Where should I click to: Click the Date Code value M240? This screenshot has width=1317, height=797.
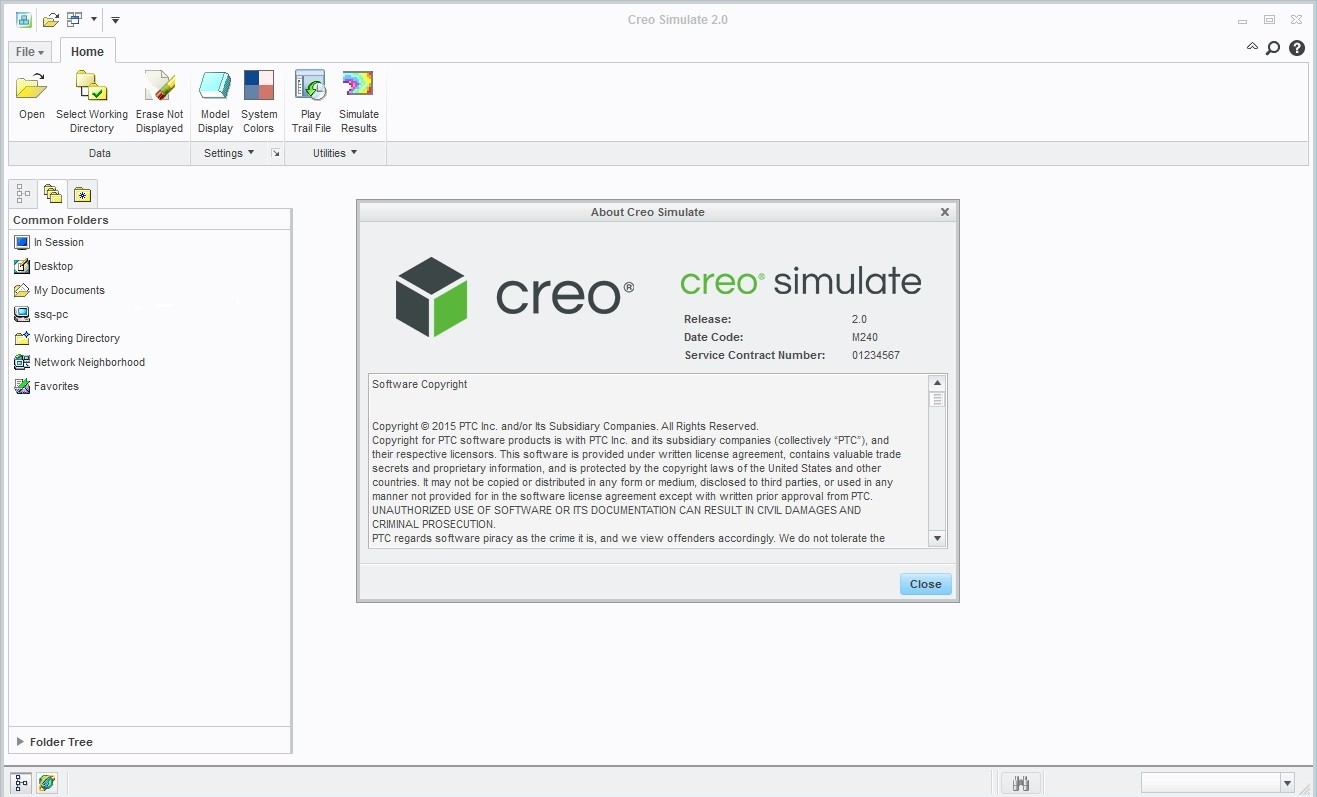[x=865, y=337]
